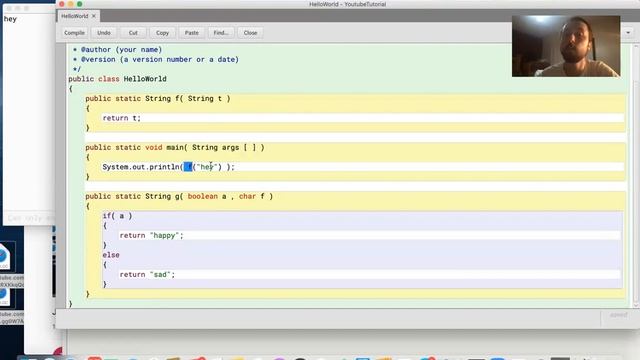Click the 'else' keyword line
This screenshot has height=360, width=640.
pyautogui.click(x=111, y=255)
